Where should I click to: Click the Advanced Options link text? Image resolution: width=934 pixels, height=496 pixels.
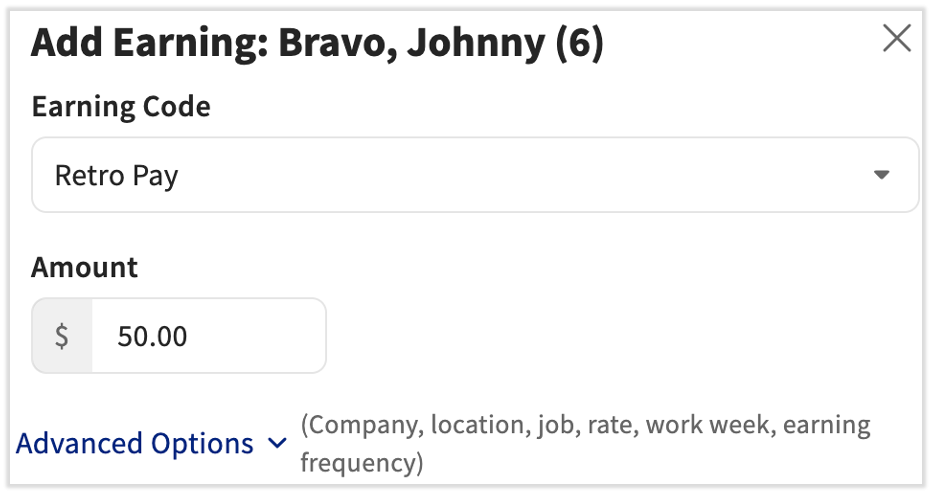tap(135, 443)
